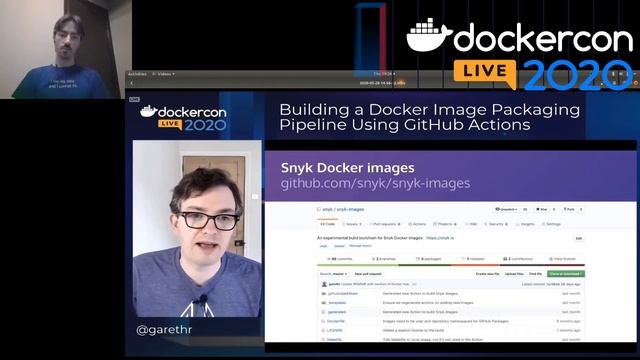
Task: Switch to the Security tab
Action: (x=496, y=224)
